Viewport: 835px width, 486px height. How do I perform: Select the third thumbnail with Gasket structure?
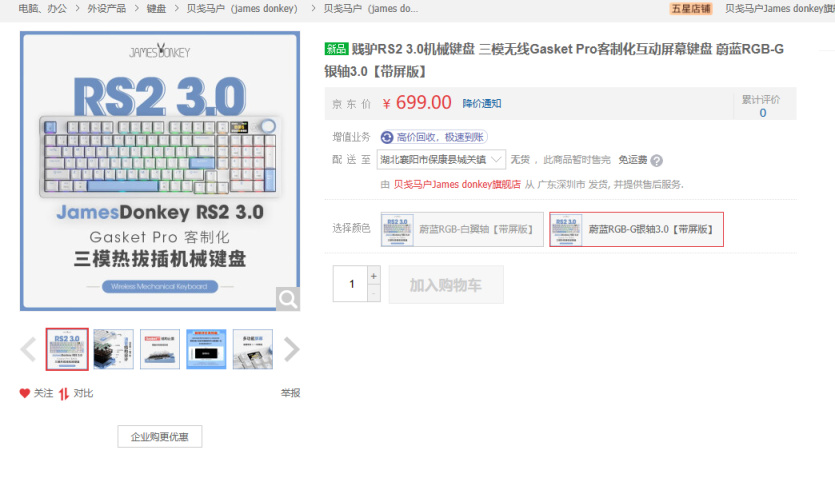pos(160,349)
